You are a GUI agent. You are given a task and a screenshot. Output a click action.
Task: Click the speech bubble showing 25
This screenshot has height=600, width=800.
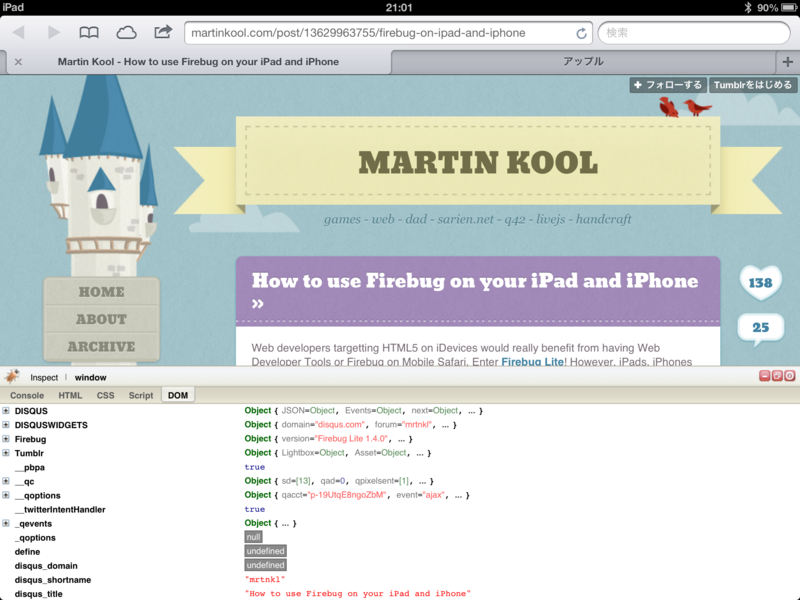[x=760, y=328]
